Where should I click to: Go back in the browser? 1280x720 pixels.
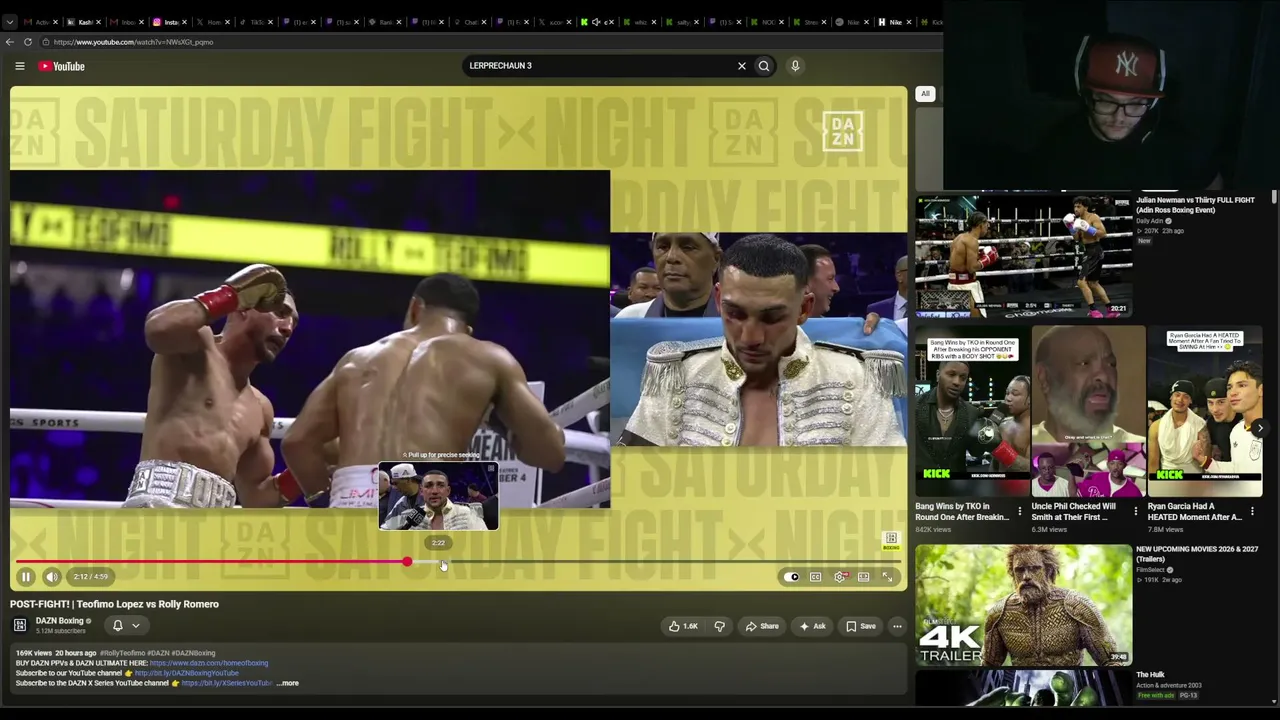[x=9, y=42]
